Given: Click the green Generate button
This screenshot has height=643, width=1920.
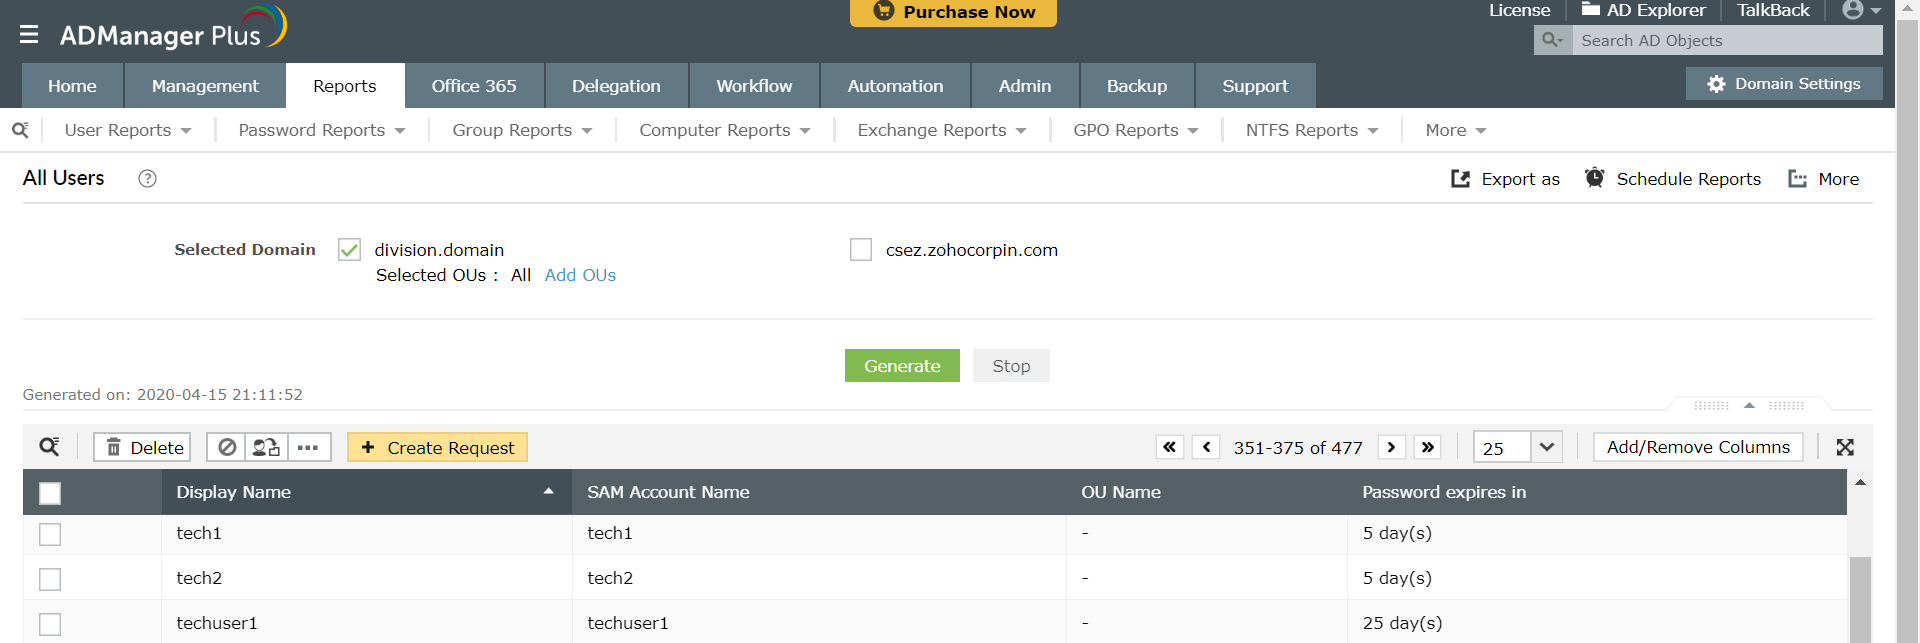Looking at the screenshot, I should [x=902, y=366].
